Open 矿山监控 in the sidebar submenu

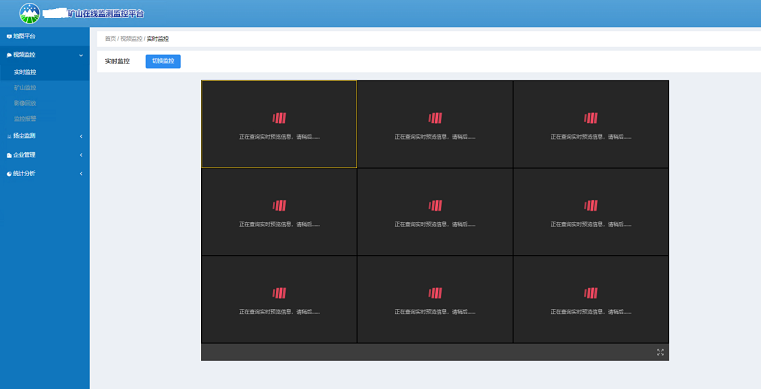[x=25, y=88]
